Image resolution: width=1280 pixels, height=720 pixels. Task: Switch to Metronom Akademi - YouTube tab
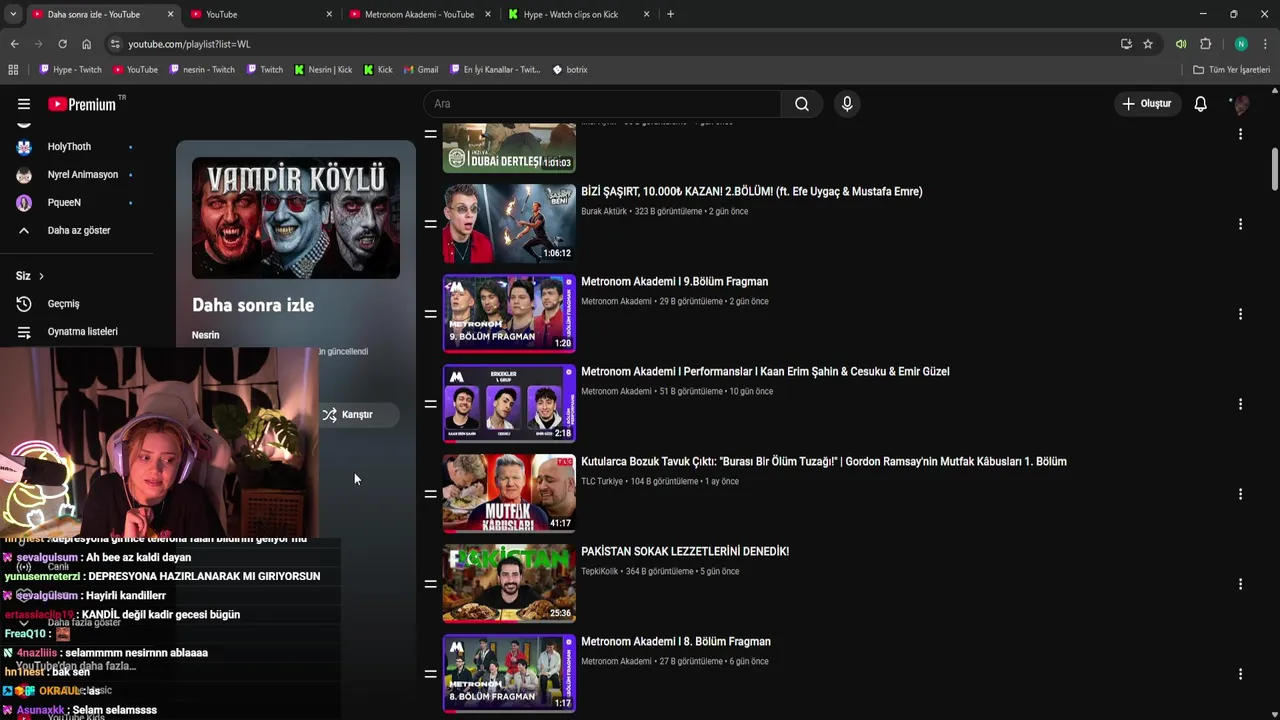pos(419,14)
